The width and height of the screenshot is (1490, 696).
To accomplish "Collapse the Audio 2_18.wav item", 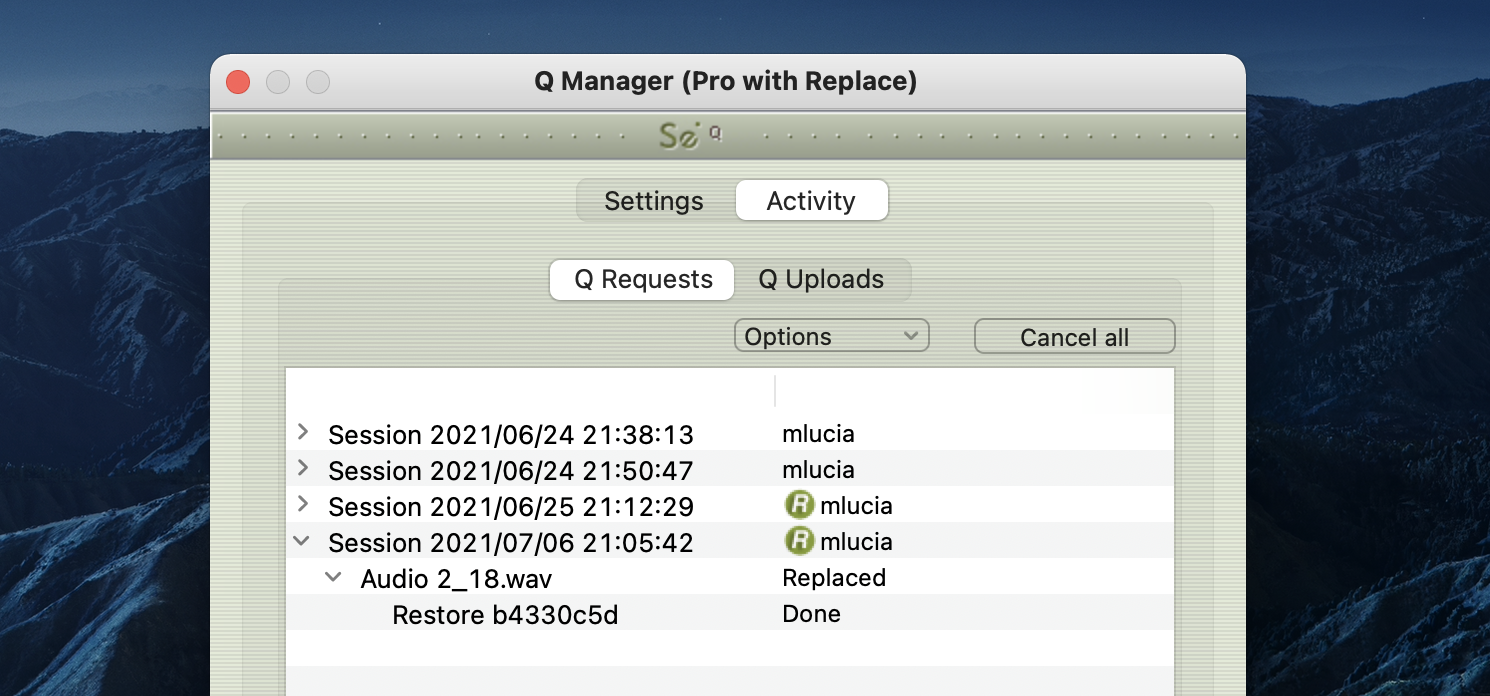I will [334, 578].
